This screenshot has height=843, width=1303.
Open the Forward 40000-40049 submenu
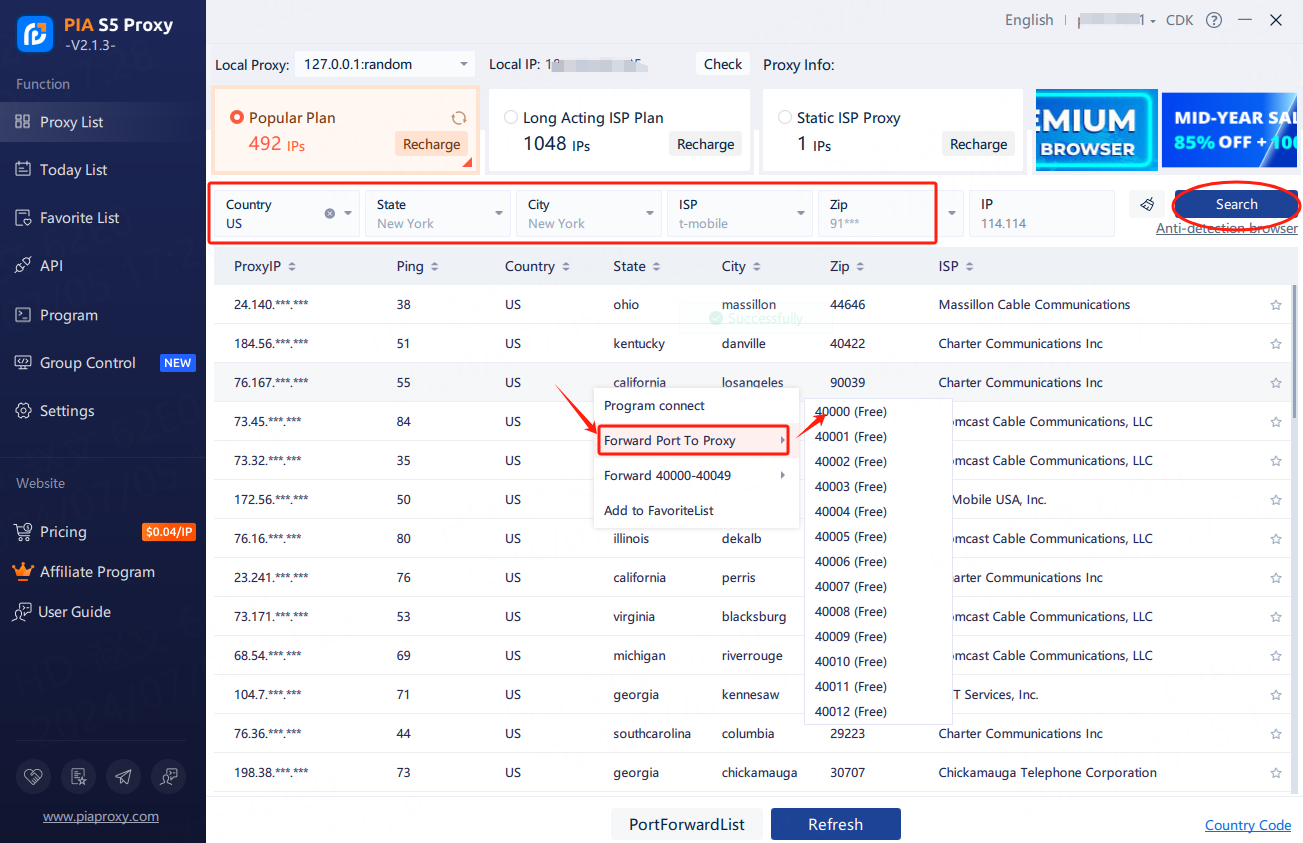(x=696, y=476)
